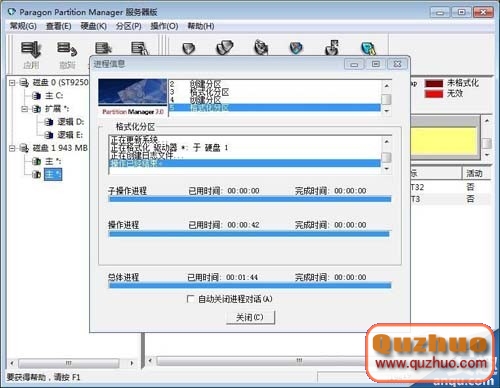Click the 应用 (Apply) toolbar icon
The height and width of the screenshot is (388, 500).
point(31,49)
